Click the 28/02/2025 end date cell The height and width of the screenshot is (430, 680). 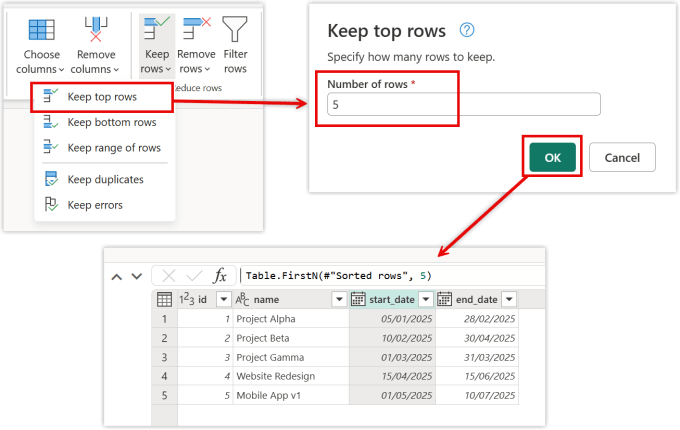pyautogui.click(x=477, y=319)
